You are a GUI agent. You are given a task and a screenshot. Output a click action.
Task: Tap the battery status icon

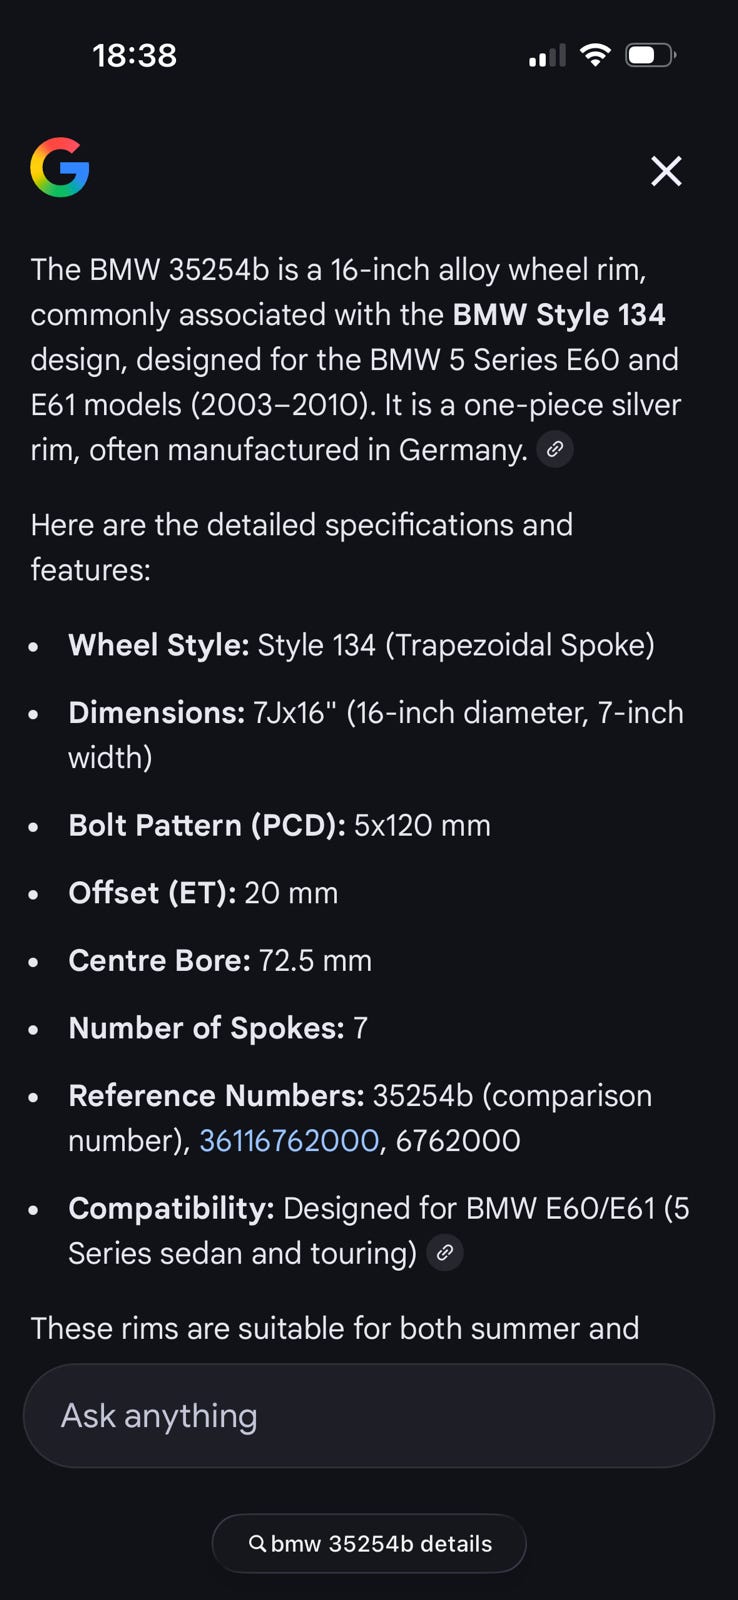coord(650,55)
